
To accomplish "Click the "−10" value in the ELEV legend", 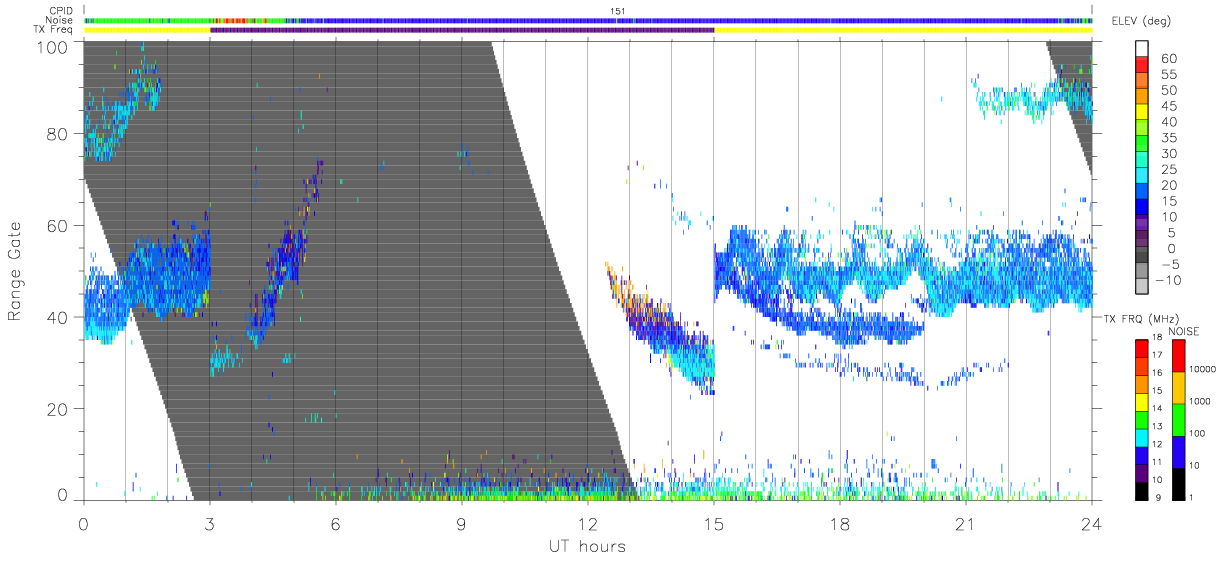I will point(1166,280).
